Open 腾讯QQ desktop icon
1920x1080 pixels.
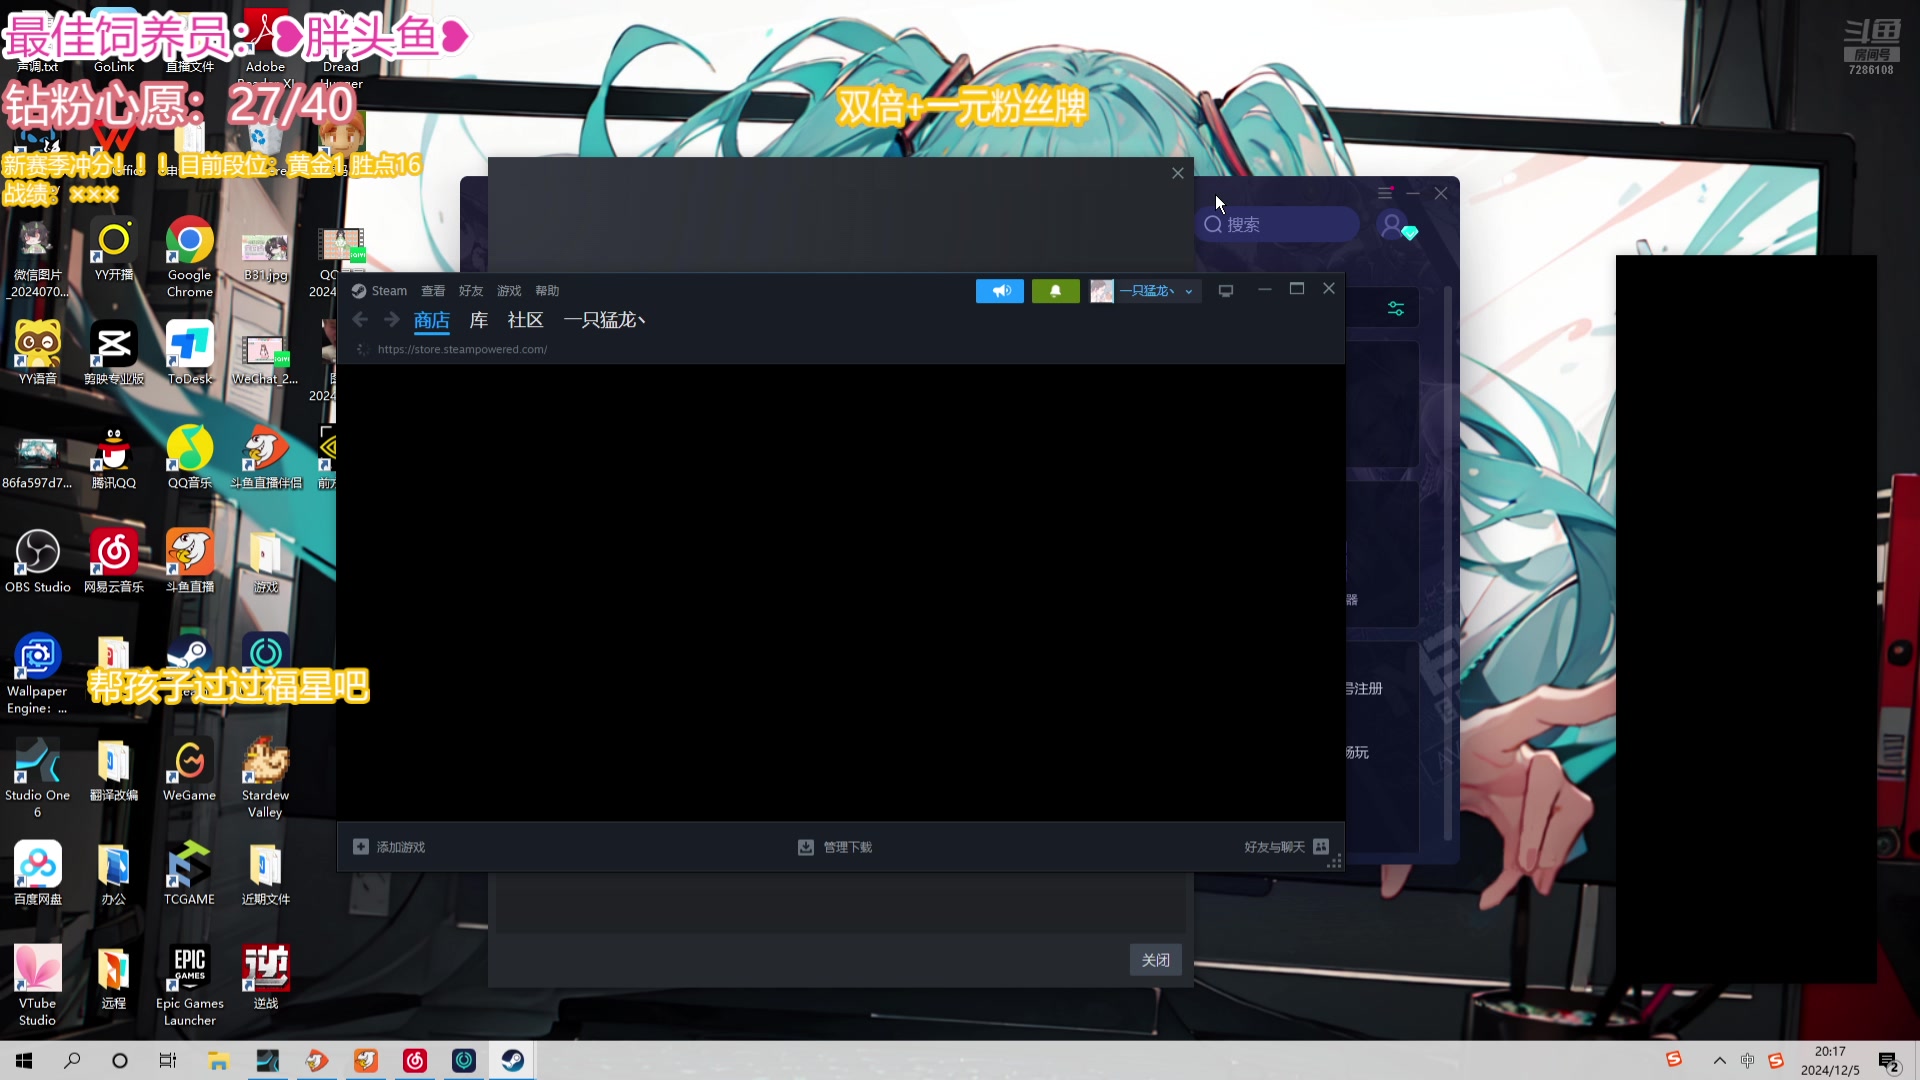click(114, 458)
